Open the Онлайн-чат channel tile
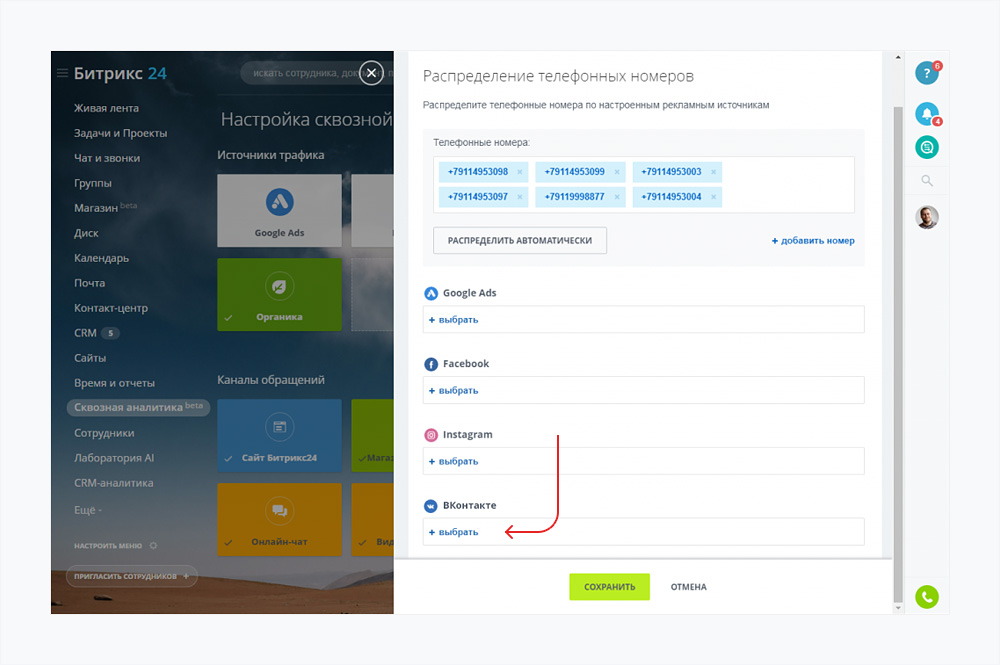1000x665 pixels. click(279, 519)
